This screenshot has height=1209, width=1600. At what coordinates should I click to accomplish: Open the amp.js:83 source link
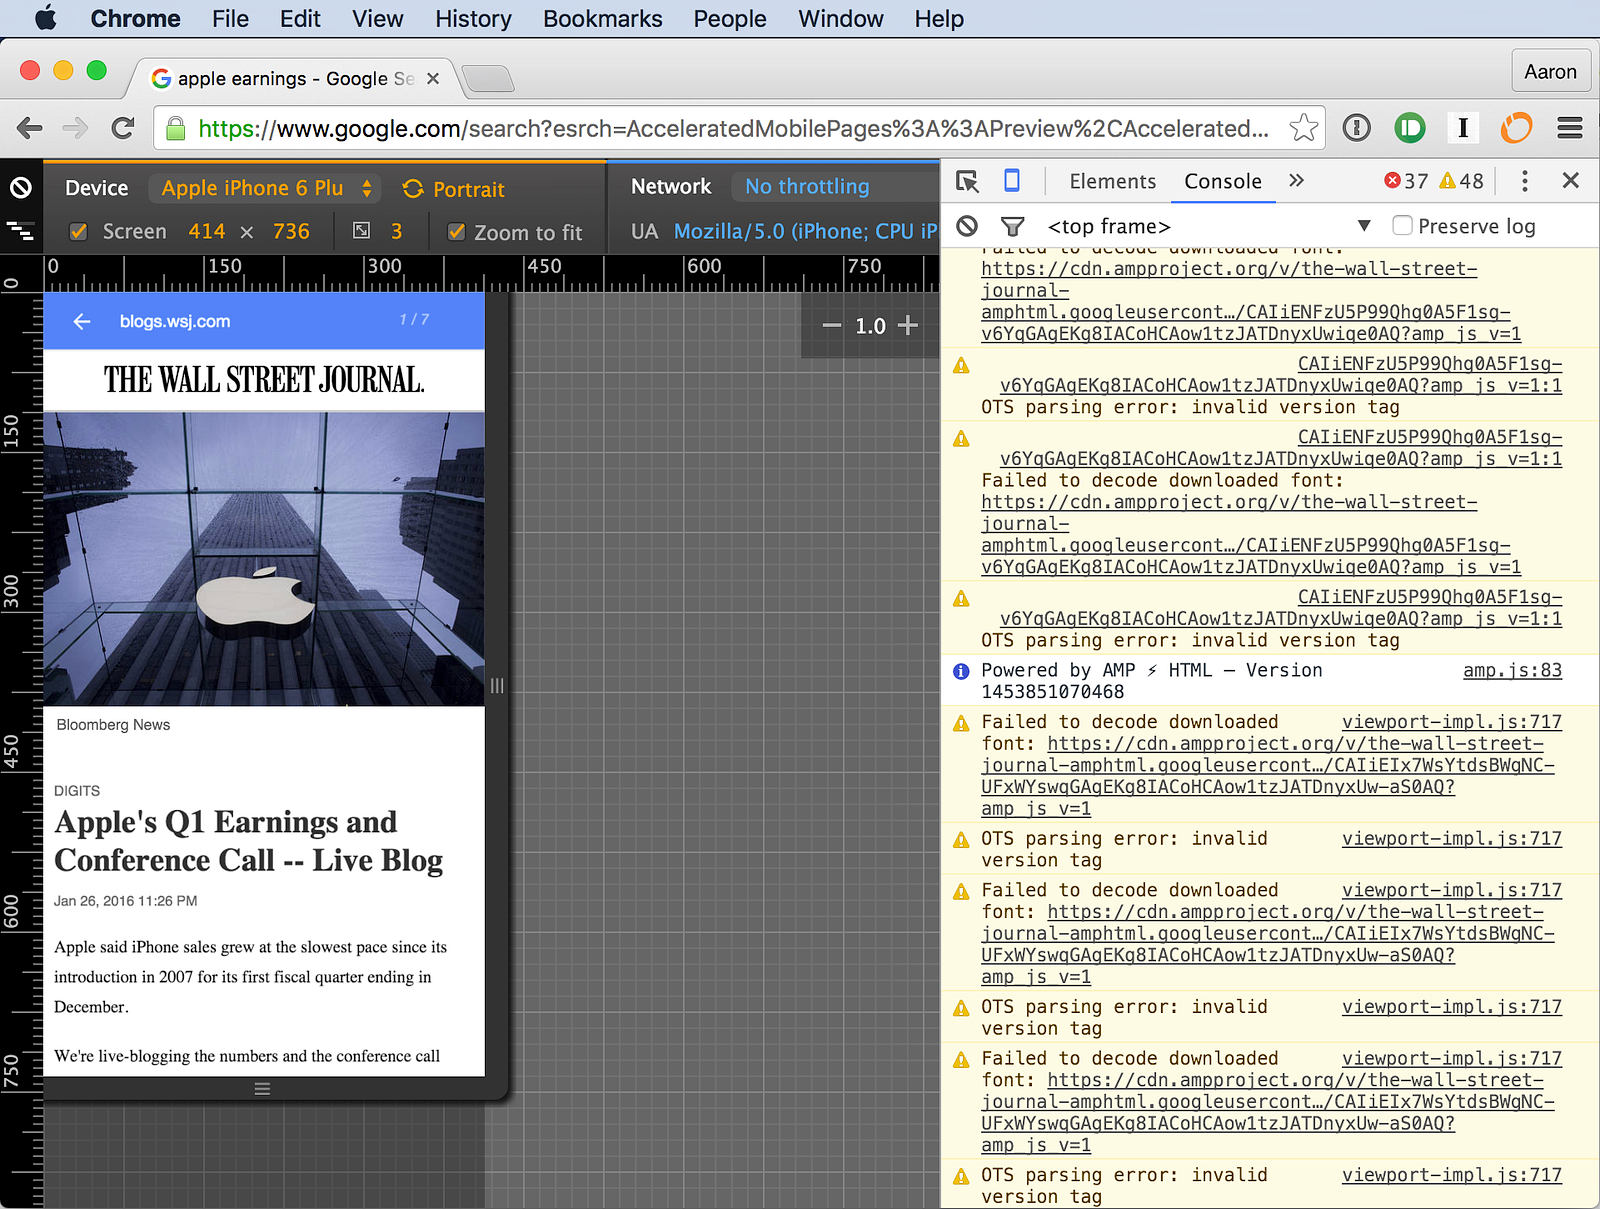1512,670
